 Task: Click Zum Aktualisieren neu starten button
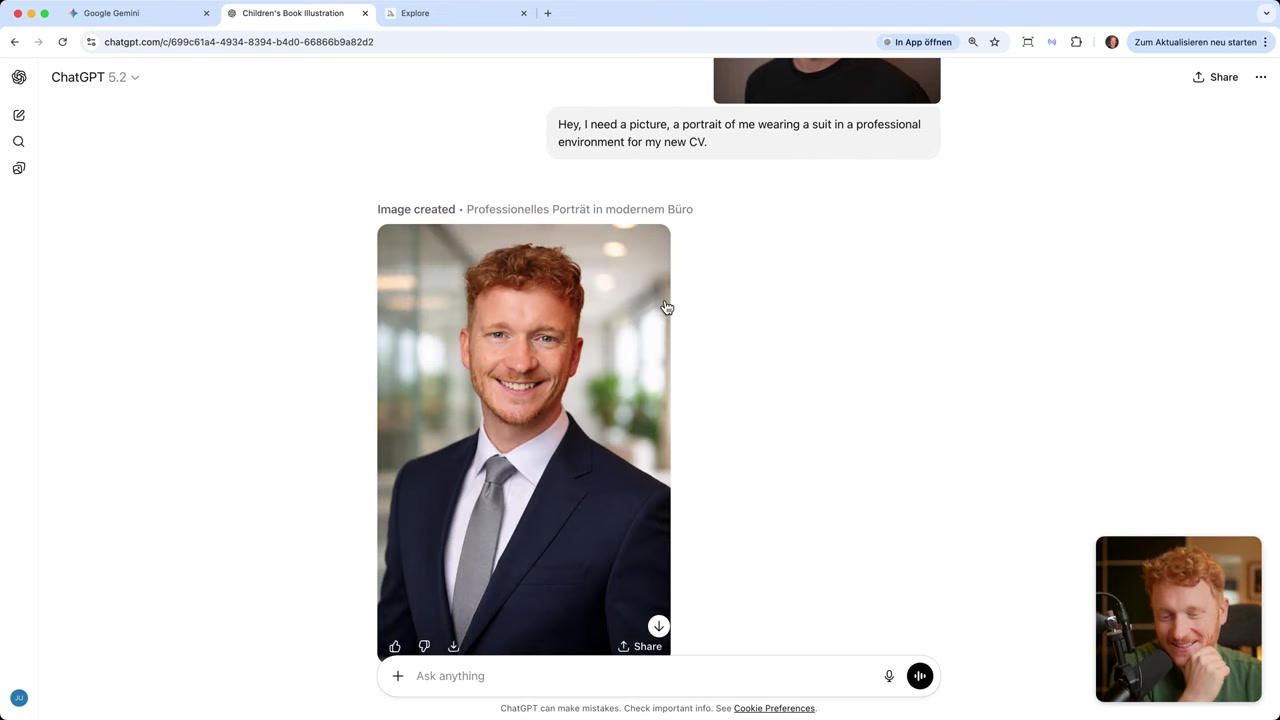pyautogui.click(x=1199, y=42)
